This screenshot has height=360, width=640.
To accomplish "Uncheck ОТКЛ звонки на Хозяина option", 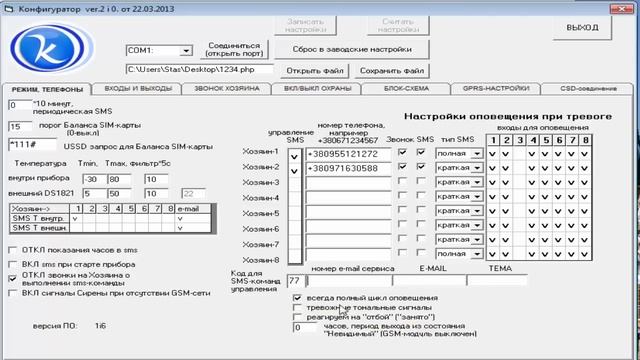I will pyautogui.click(x=13, y=278).
